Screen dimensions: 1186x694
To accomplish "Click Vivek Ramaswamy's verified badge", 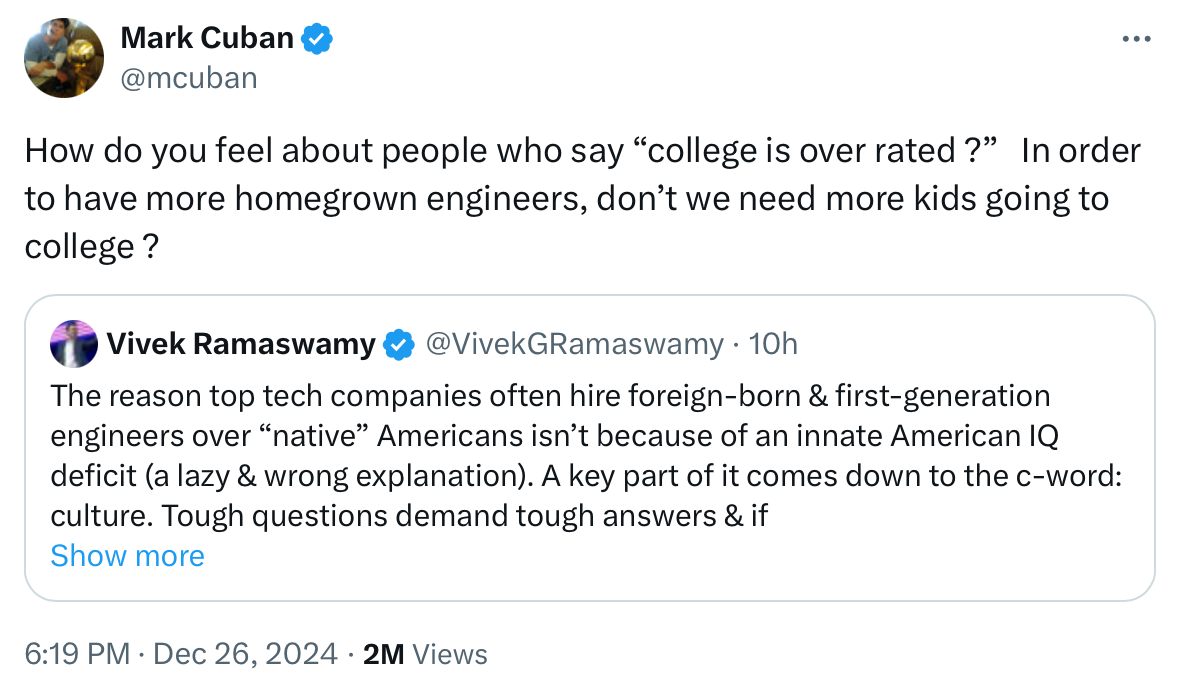I will click(399, 345).
